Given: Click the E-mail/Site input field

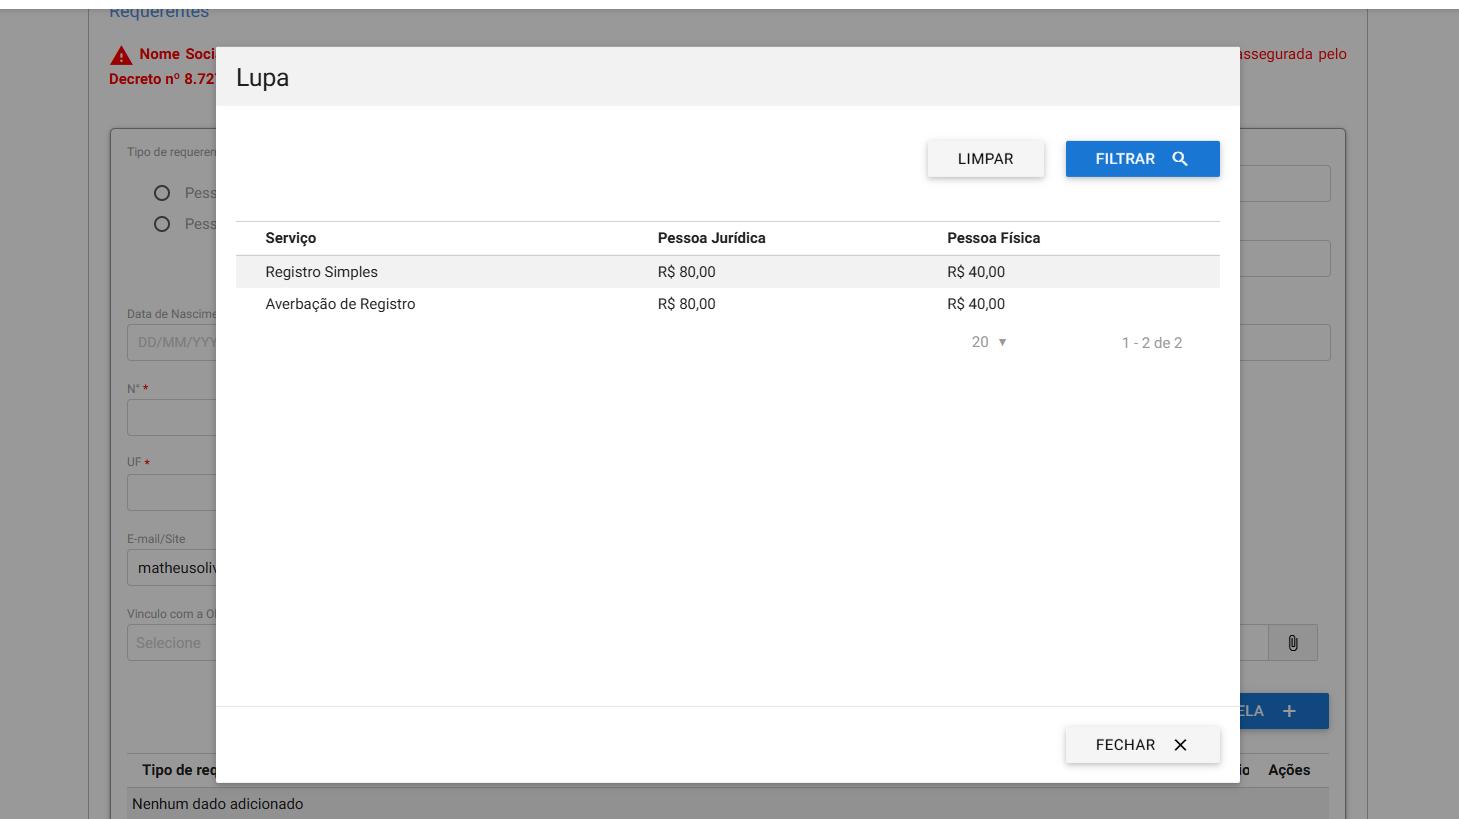Looking at the screenshot, I should pos(172,567).
